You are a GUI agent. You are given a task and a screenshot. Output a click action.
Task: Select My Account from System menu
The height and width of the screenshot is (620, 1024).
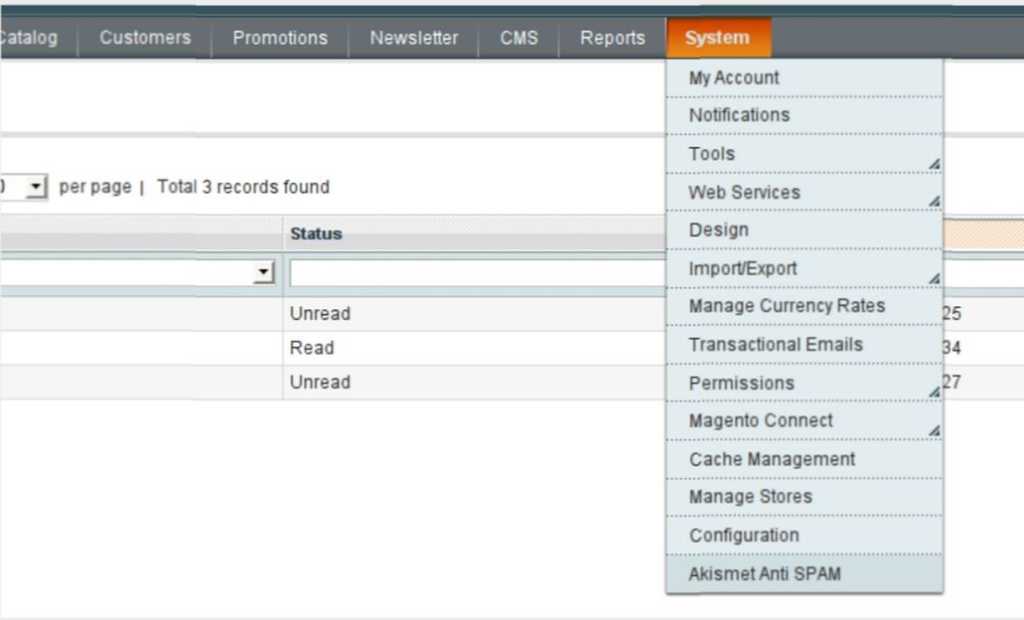click(805, 78)
